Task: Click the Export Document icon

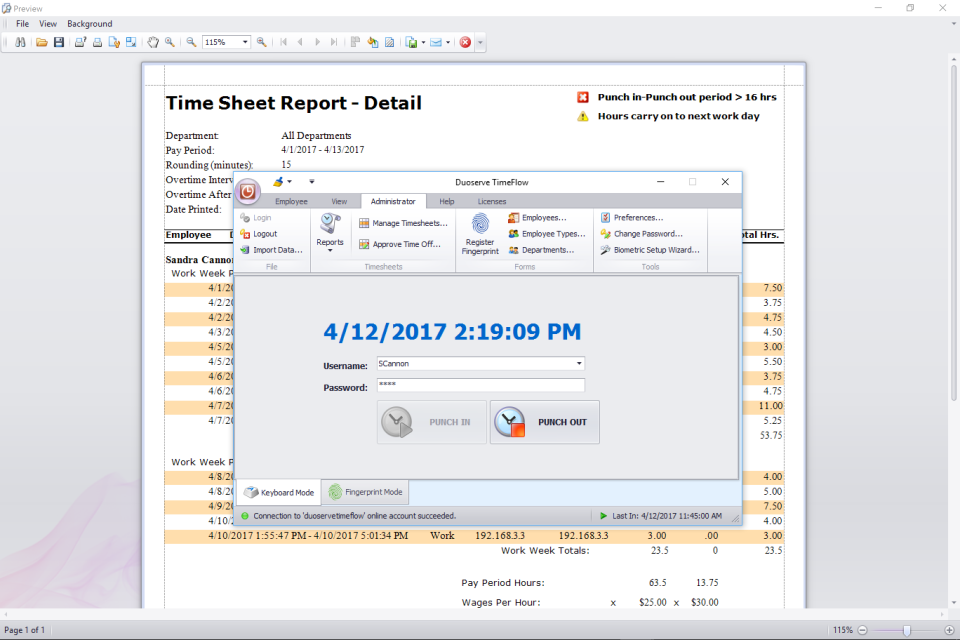Action: [411, 42]
